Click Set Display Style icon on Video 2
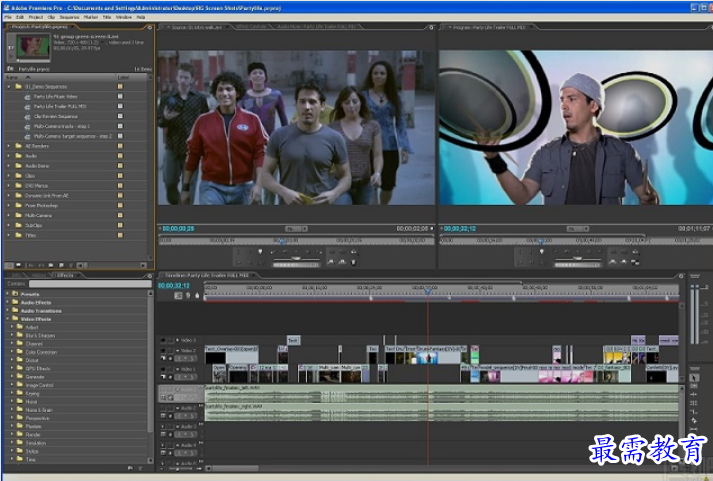Image resolution: width=713 pixels, height=481 pixels. [x=163, y=359]
